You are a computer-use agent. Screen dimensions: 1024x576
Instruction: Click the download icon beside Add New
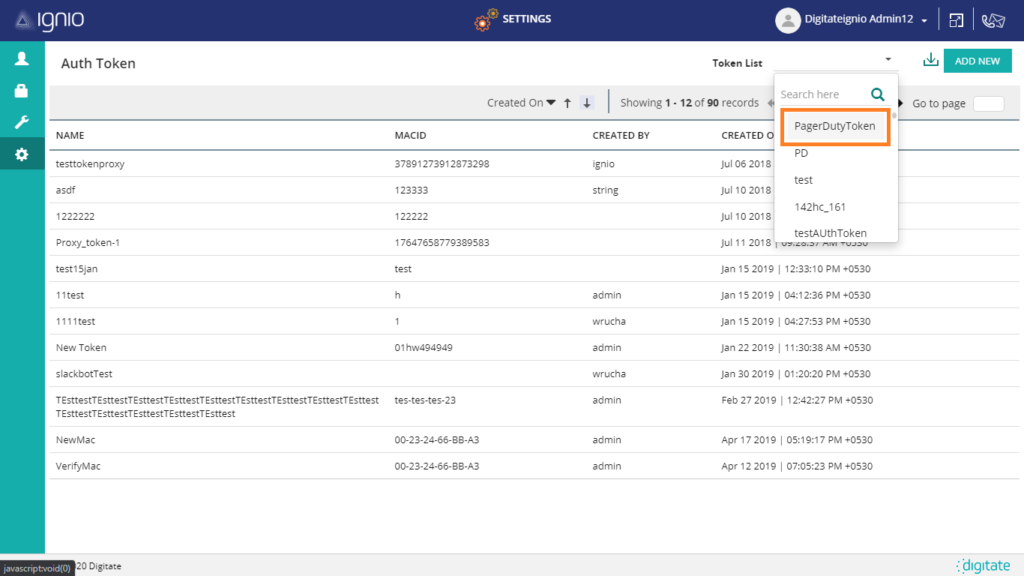(x=930, y=61)
